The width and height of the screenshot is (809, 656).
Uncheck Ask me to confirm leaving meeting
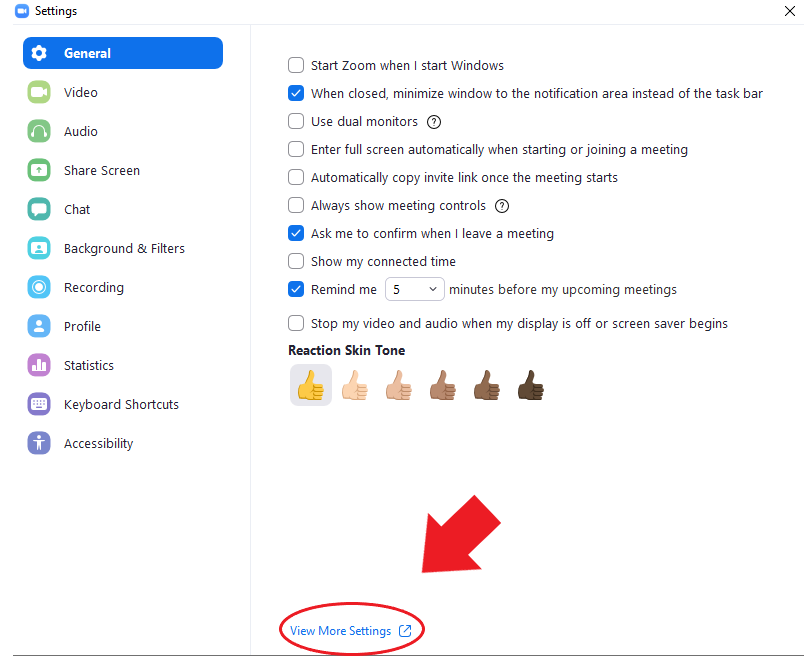(296, 233)
